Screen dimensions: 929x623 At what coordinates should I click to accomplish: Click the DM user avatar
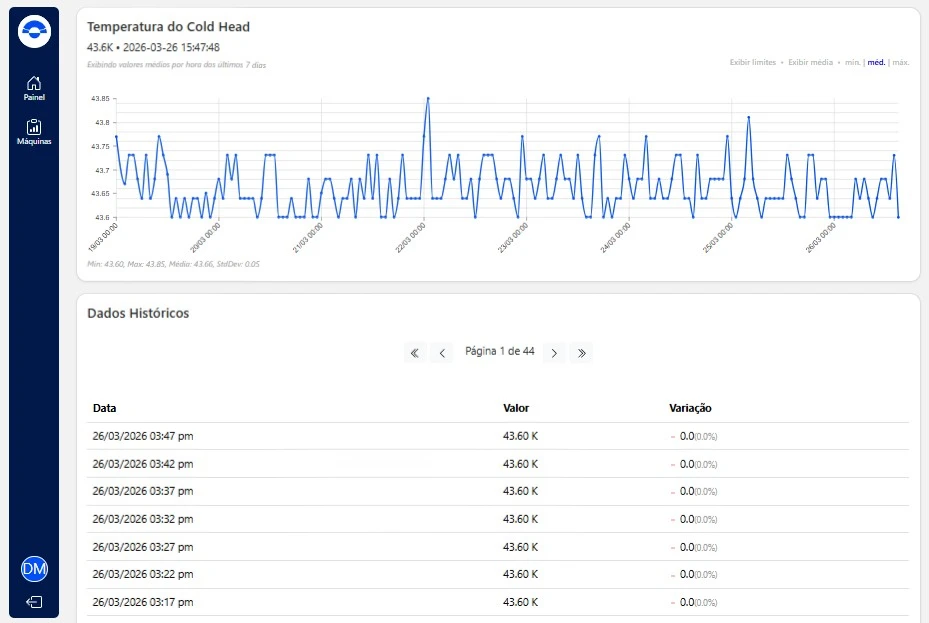34,569
